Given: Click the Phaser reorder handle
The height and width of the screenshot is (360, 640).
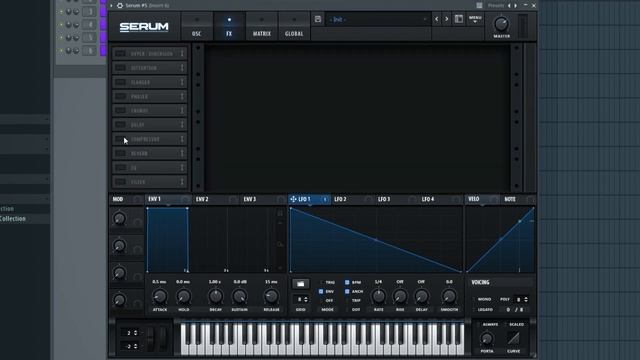Looking at the screenshot, I should [182, 96].
